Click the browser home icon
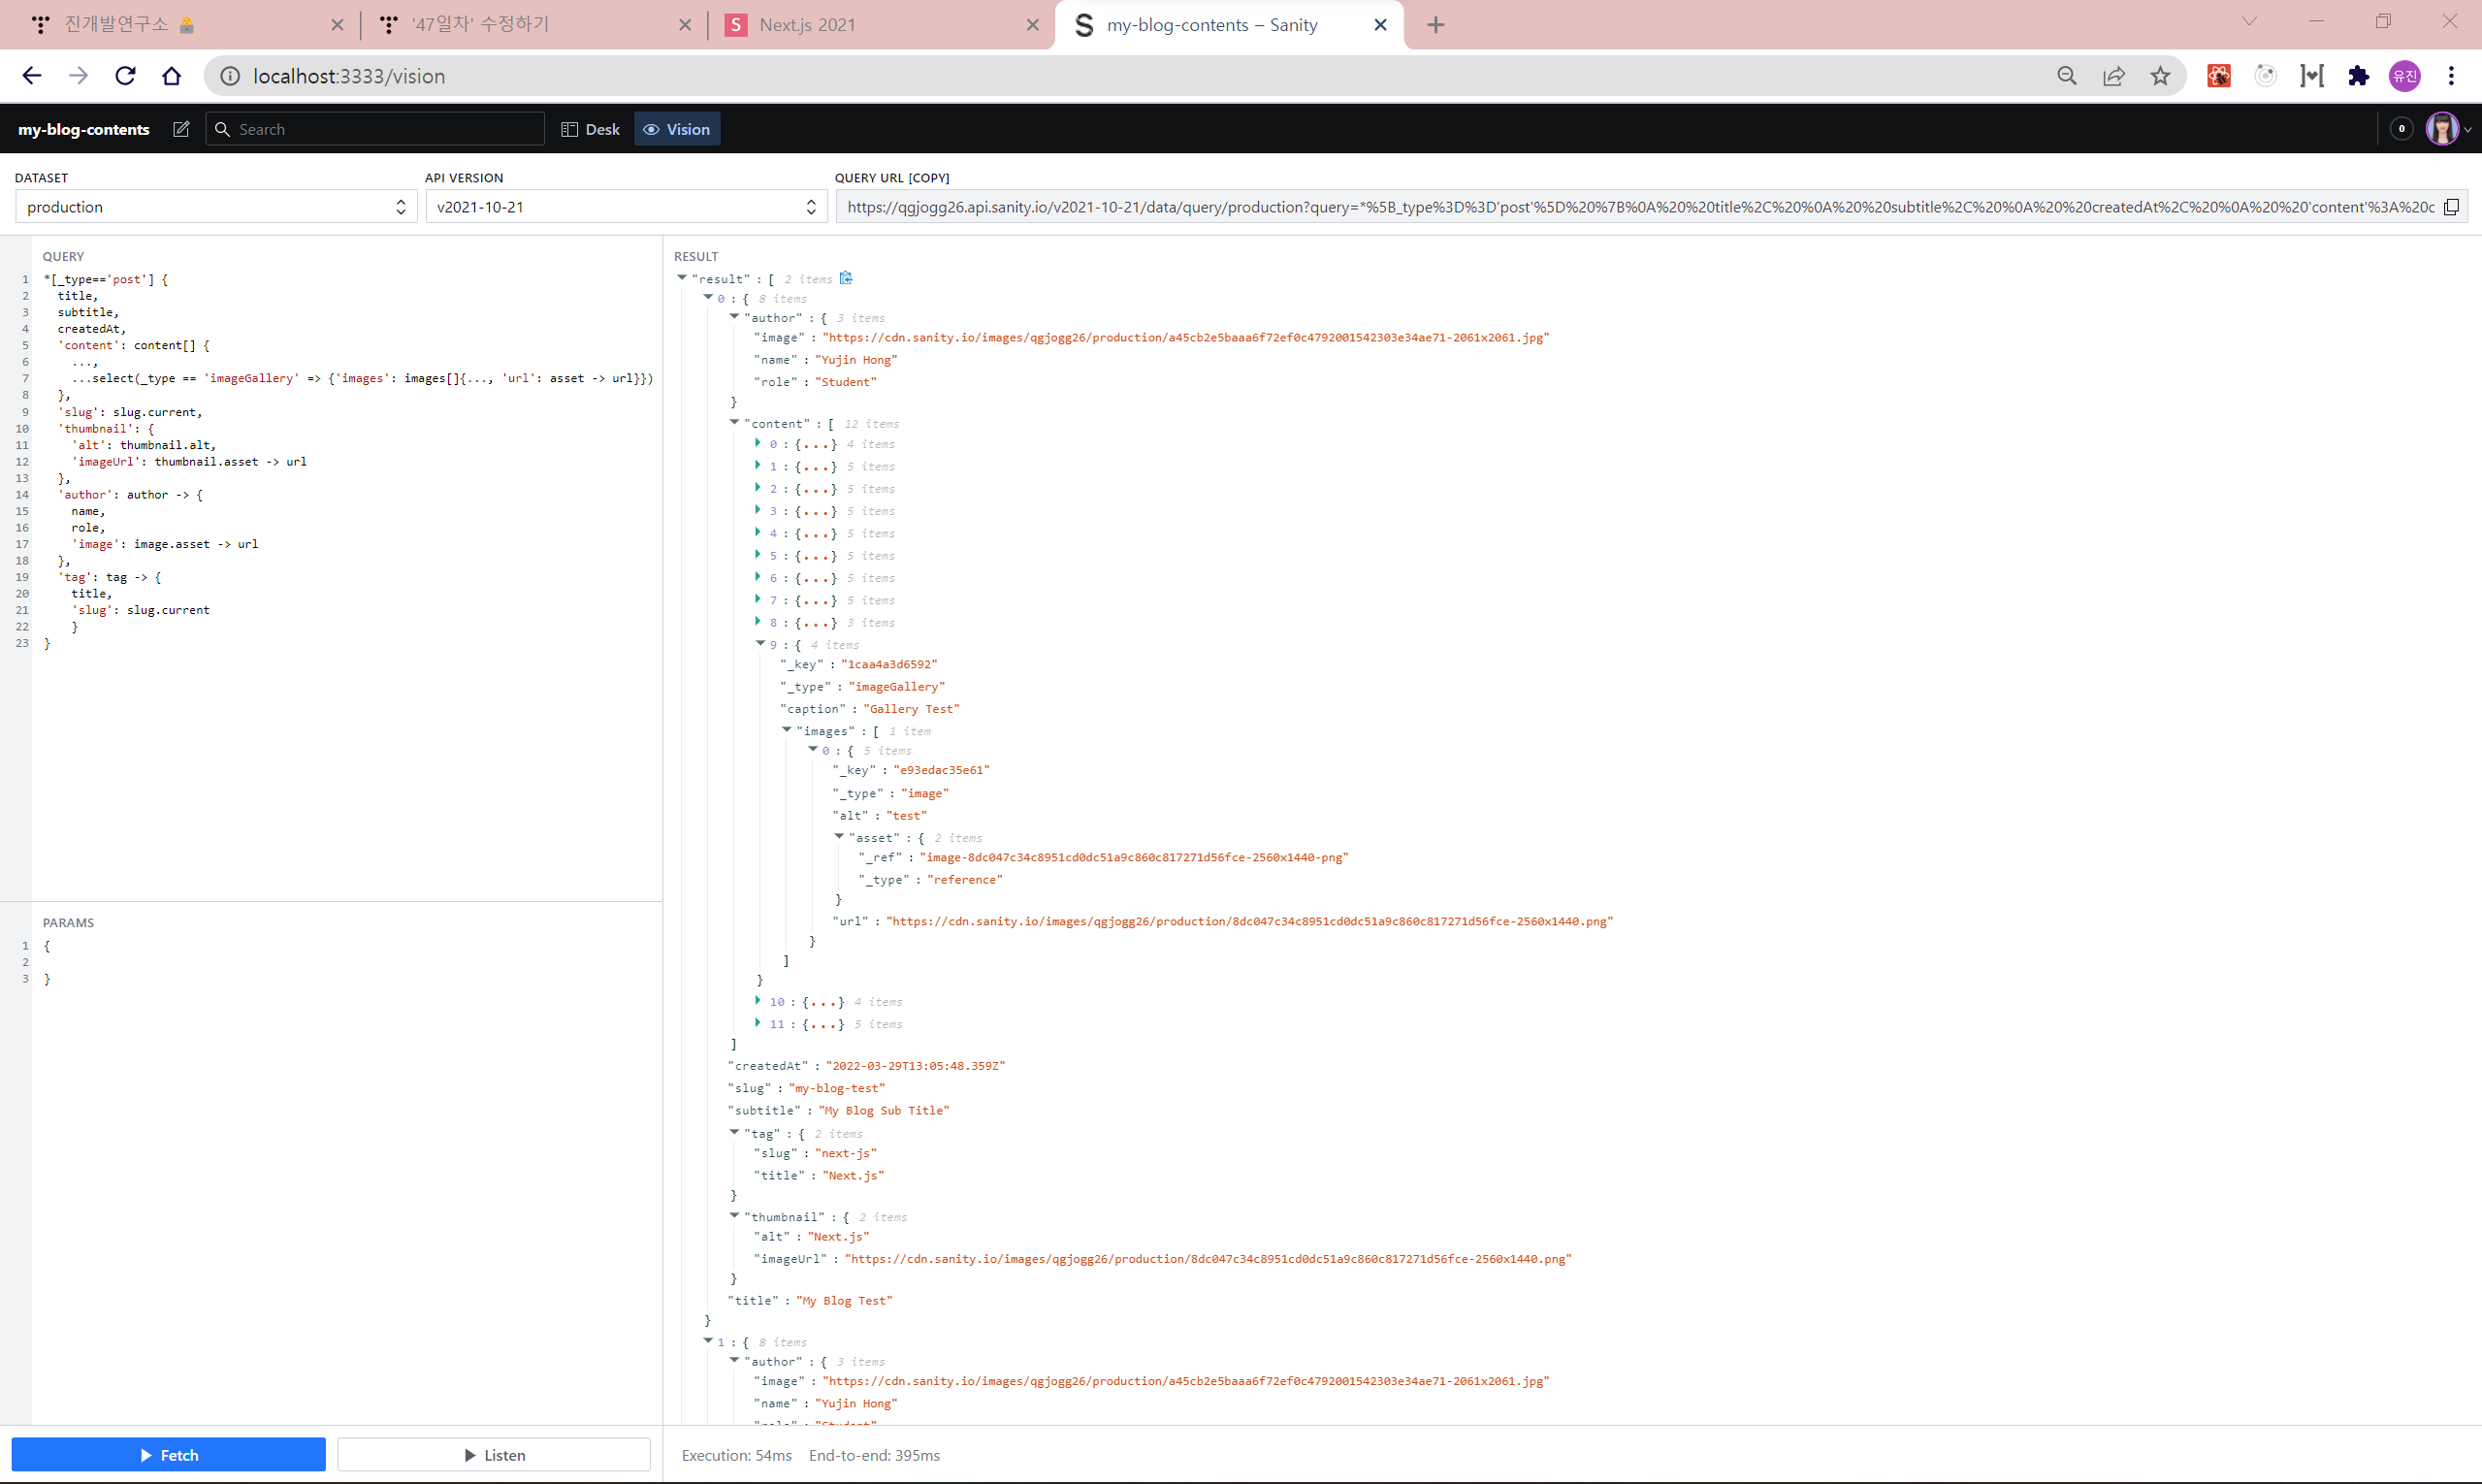This screenshot has height=1484, width=2482. pyautogui.click(x=172, y=76)
